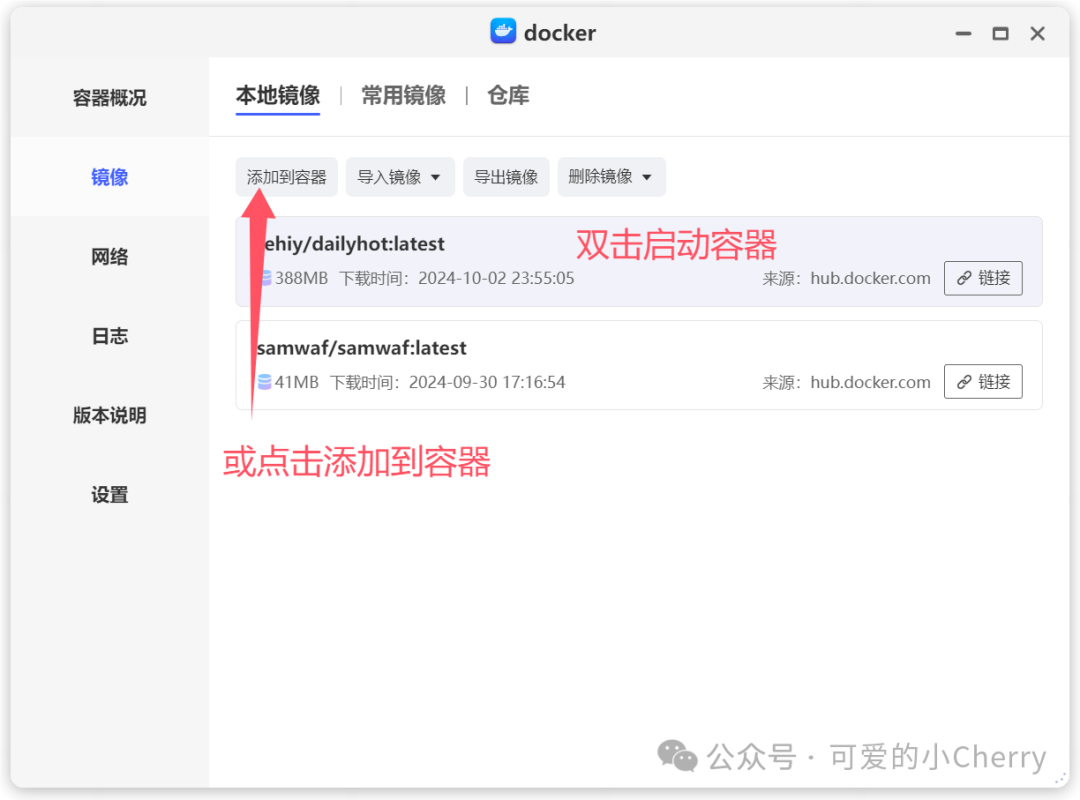Image resolution: width=1080 pixels, height=800 pixels.
Task: Click the 41MB size value
Action: [297, 382]
